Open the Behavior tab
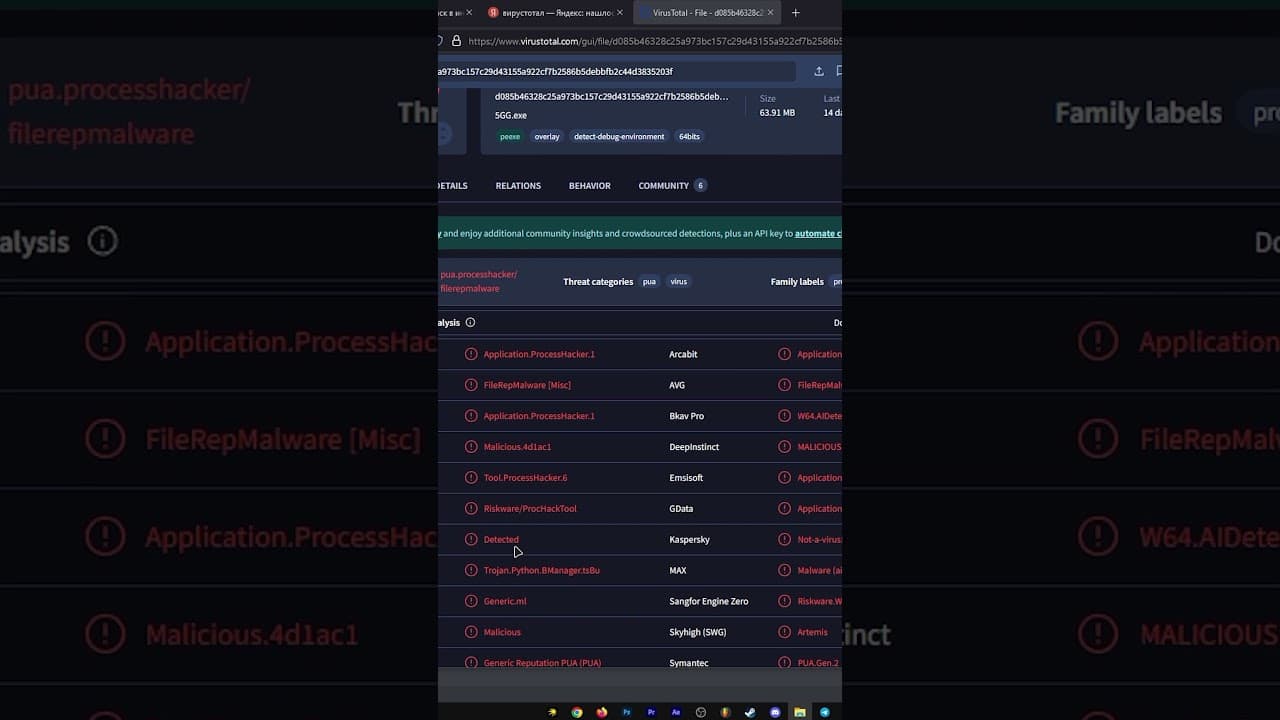Viewport: 1280px width, 720px height. tap(590, 186)
